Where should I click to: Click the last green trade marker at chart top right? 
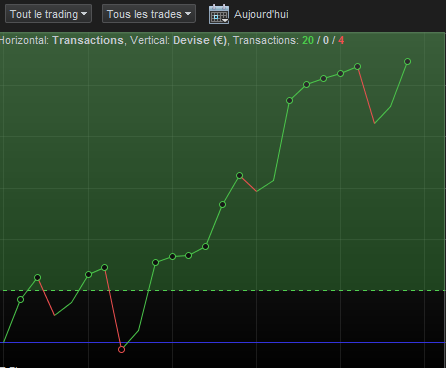[407, 61]
